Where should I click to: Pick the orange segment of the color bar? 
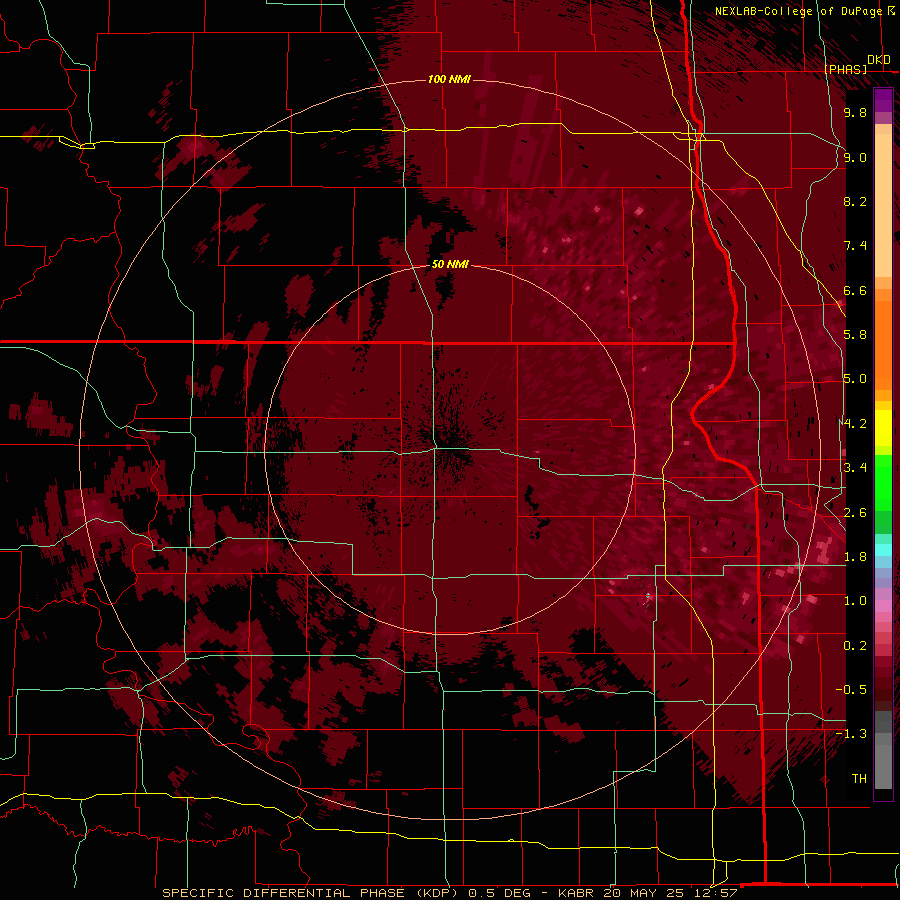coord(883,344)
